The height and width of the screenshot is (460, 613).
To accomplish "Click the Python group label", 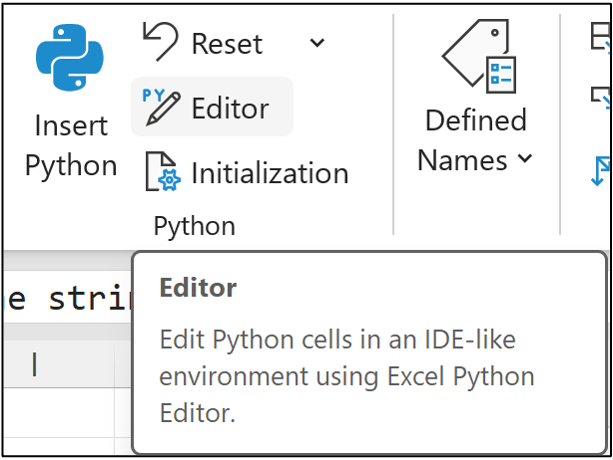I will click(194, 226).
